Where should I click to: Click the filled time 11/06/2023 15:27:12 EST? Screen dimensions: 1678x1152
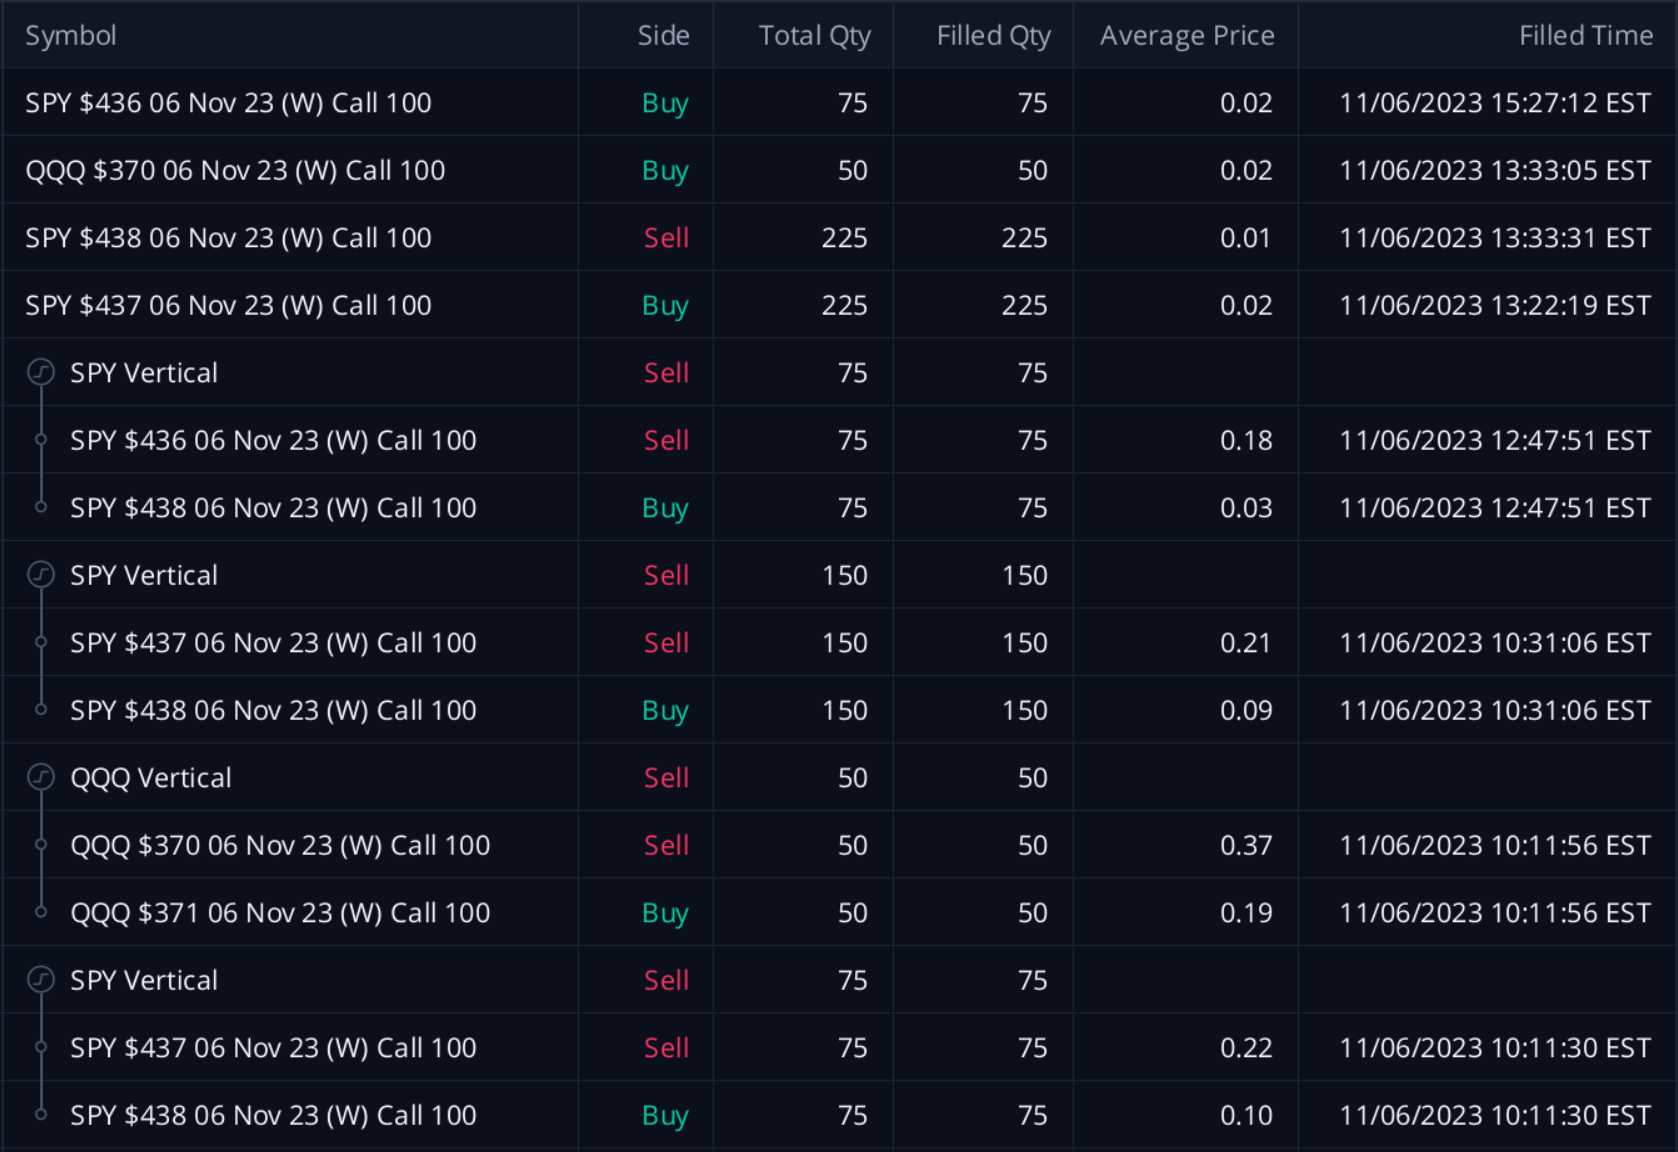1495,103
